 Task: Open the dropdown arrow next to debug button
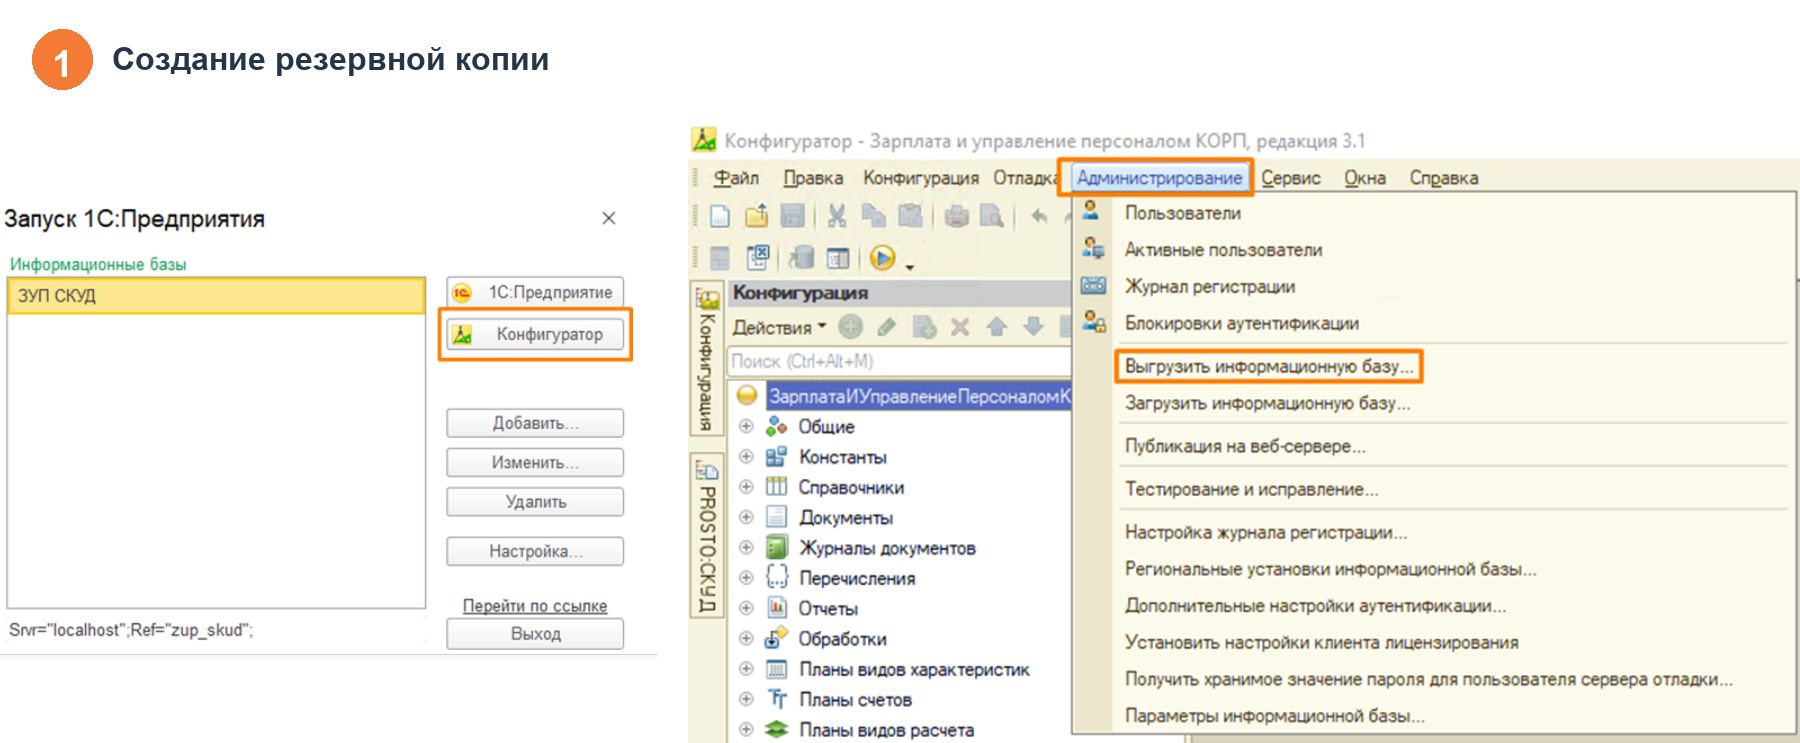[x=909, y=265]
